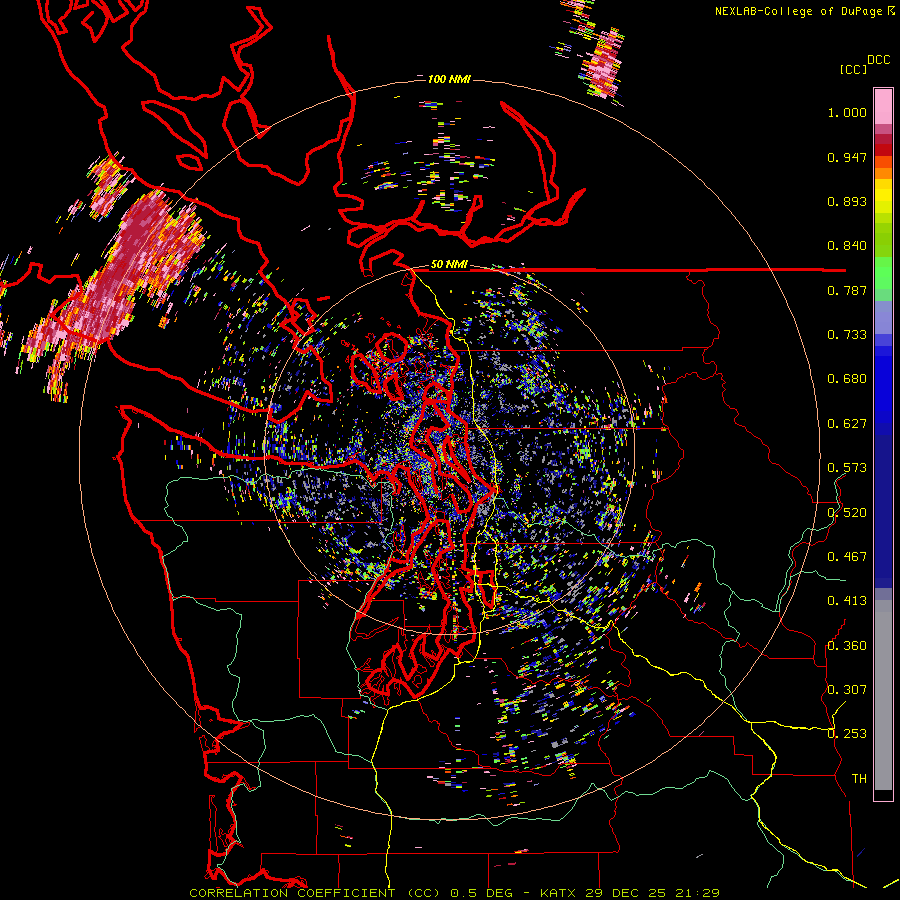Screen dimensions: 900x900
Task: Click the NEXLAB-College of DuPage title text
Action: (x=799, y=11)
